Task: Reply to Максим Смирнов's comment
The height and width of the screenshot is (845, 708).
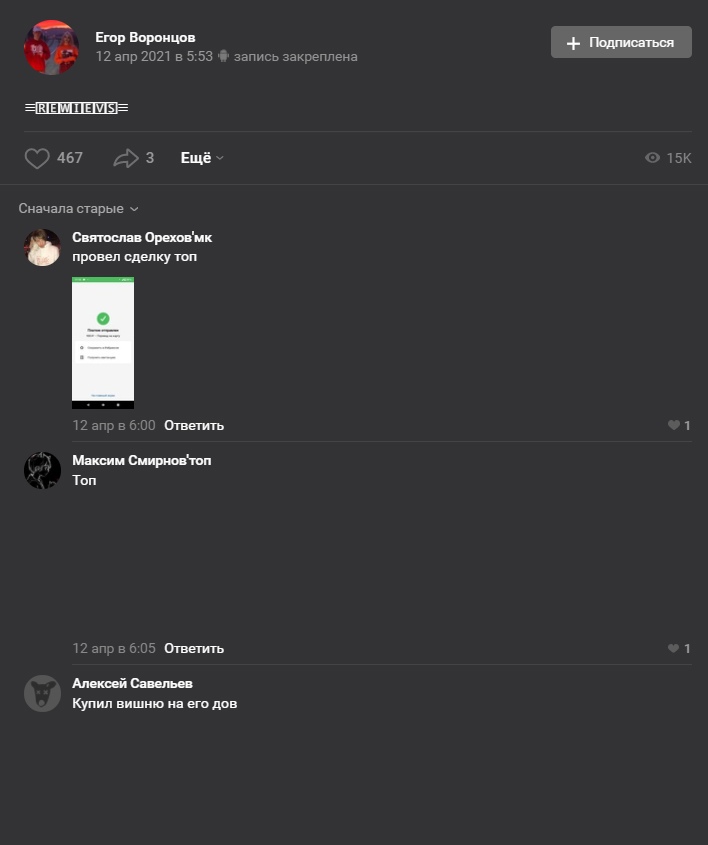Action: pos(194,648)
